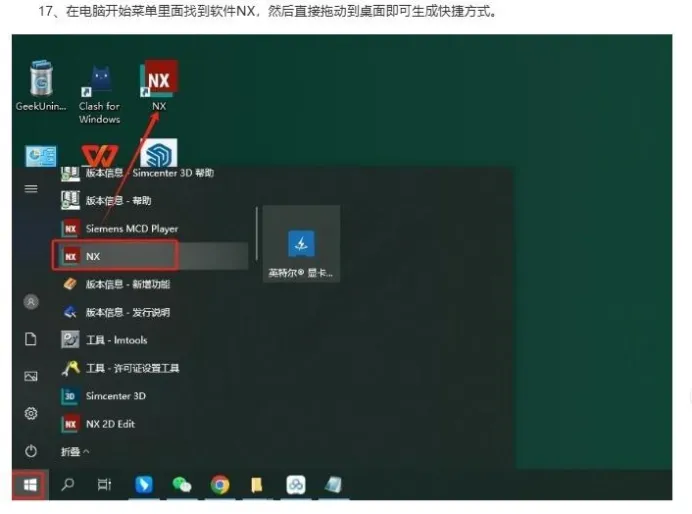Screen dimensions: 692x514
Task: Click the Start menu app list scrollbar
Action: click(x=256, y=233)
